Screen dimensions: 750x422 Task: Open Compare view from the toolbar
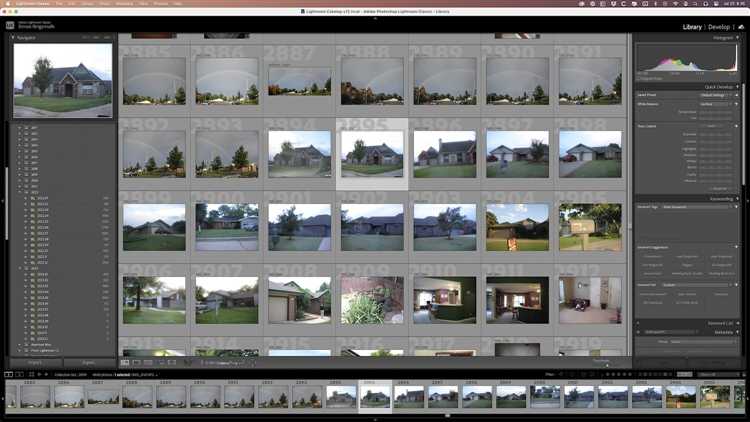coord(148,363)
